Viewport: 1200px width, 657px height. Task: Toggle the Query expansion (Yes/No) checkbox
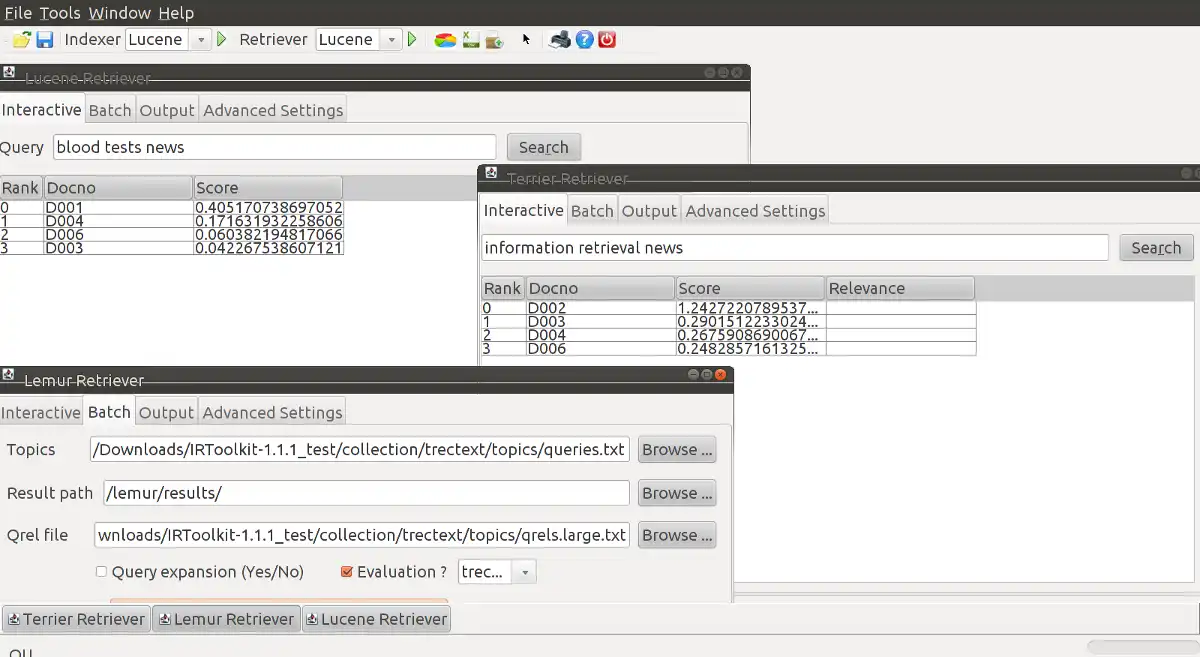coord(102,572)
